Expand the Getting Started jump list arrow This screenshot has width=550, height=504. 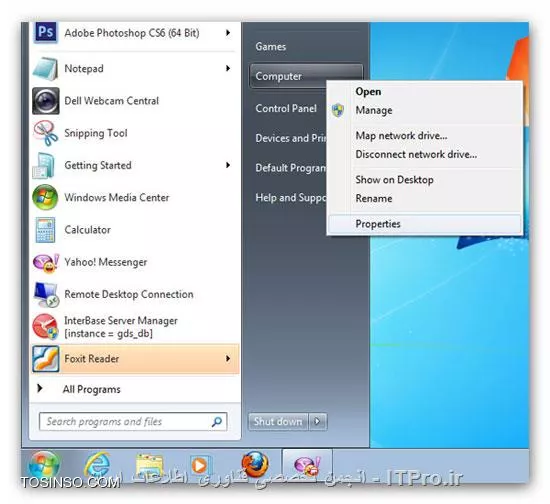pos(228,165)
